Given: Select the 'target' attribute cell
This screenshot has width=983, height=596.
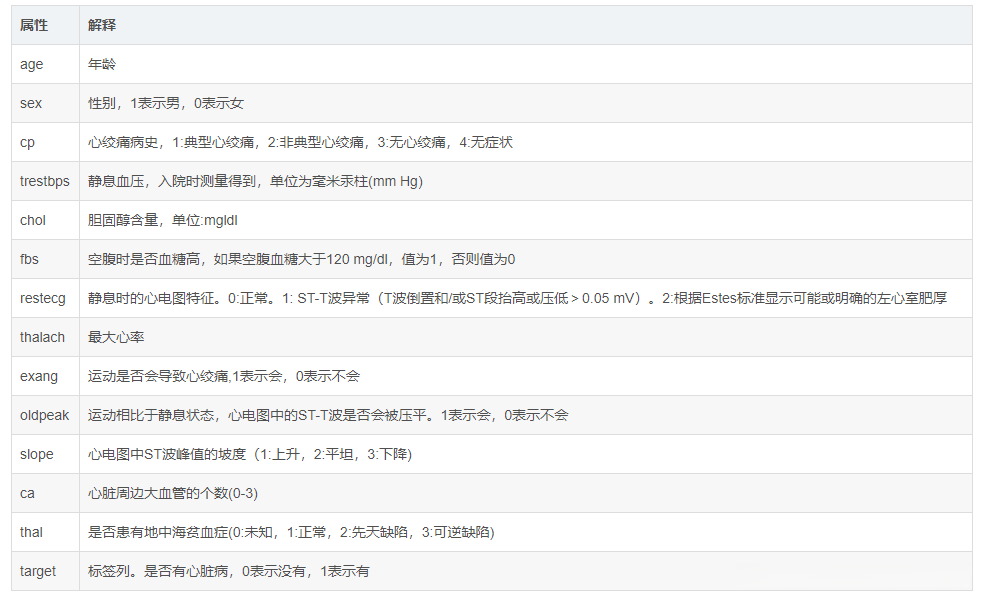Looking at the screenshot, I should tap(45, 571).
